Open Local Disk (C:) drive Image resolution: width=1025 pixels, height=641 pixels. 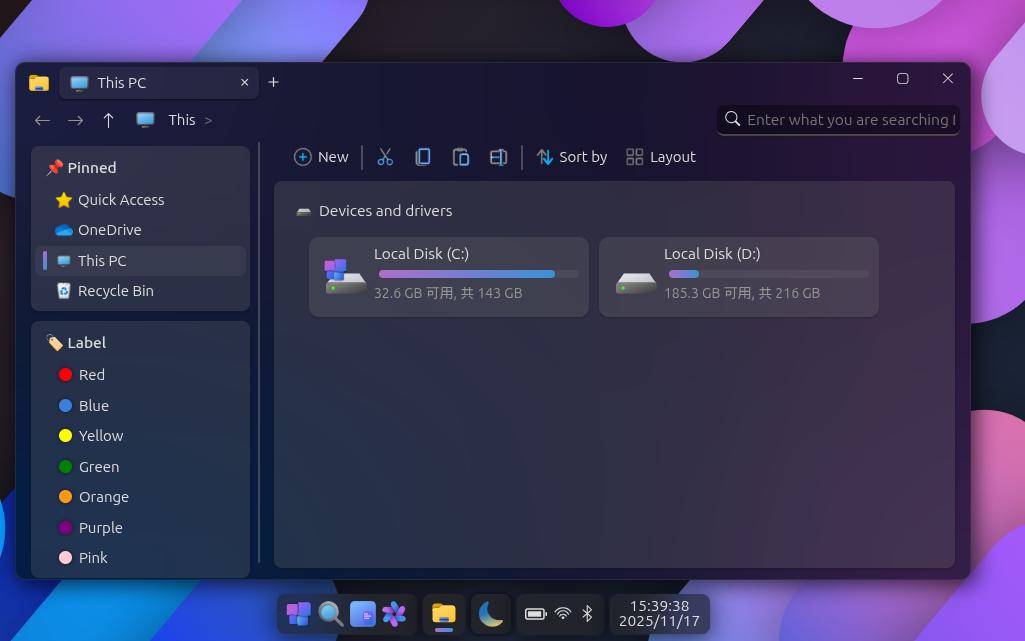pyautogui.click(x=448, y=276)
